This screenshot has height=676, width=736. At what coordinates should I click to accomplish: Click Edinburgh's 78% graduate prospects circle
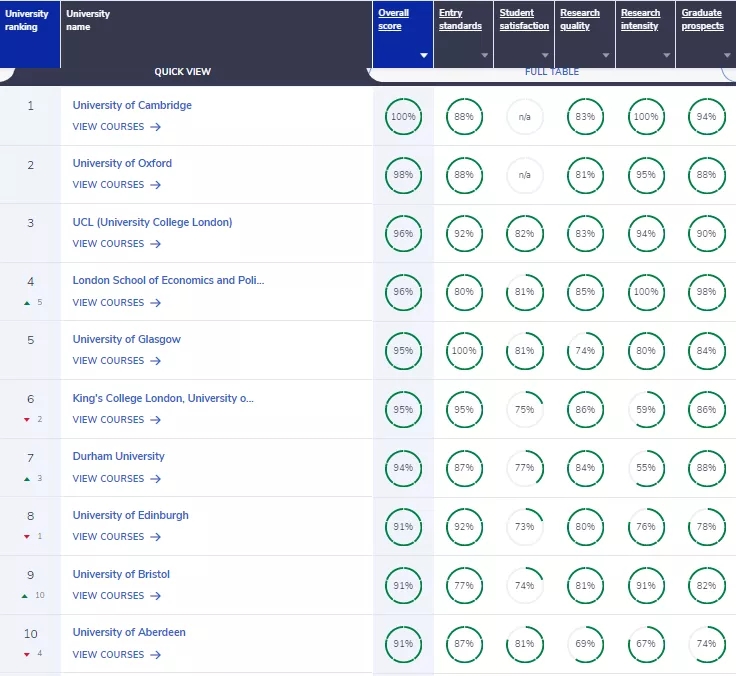pos(707,527)
